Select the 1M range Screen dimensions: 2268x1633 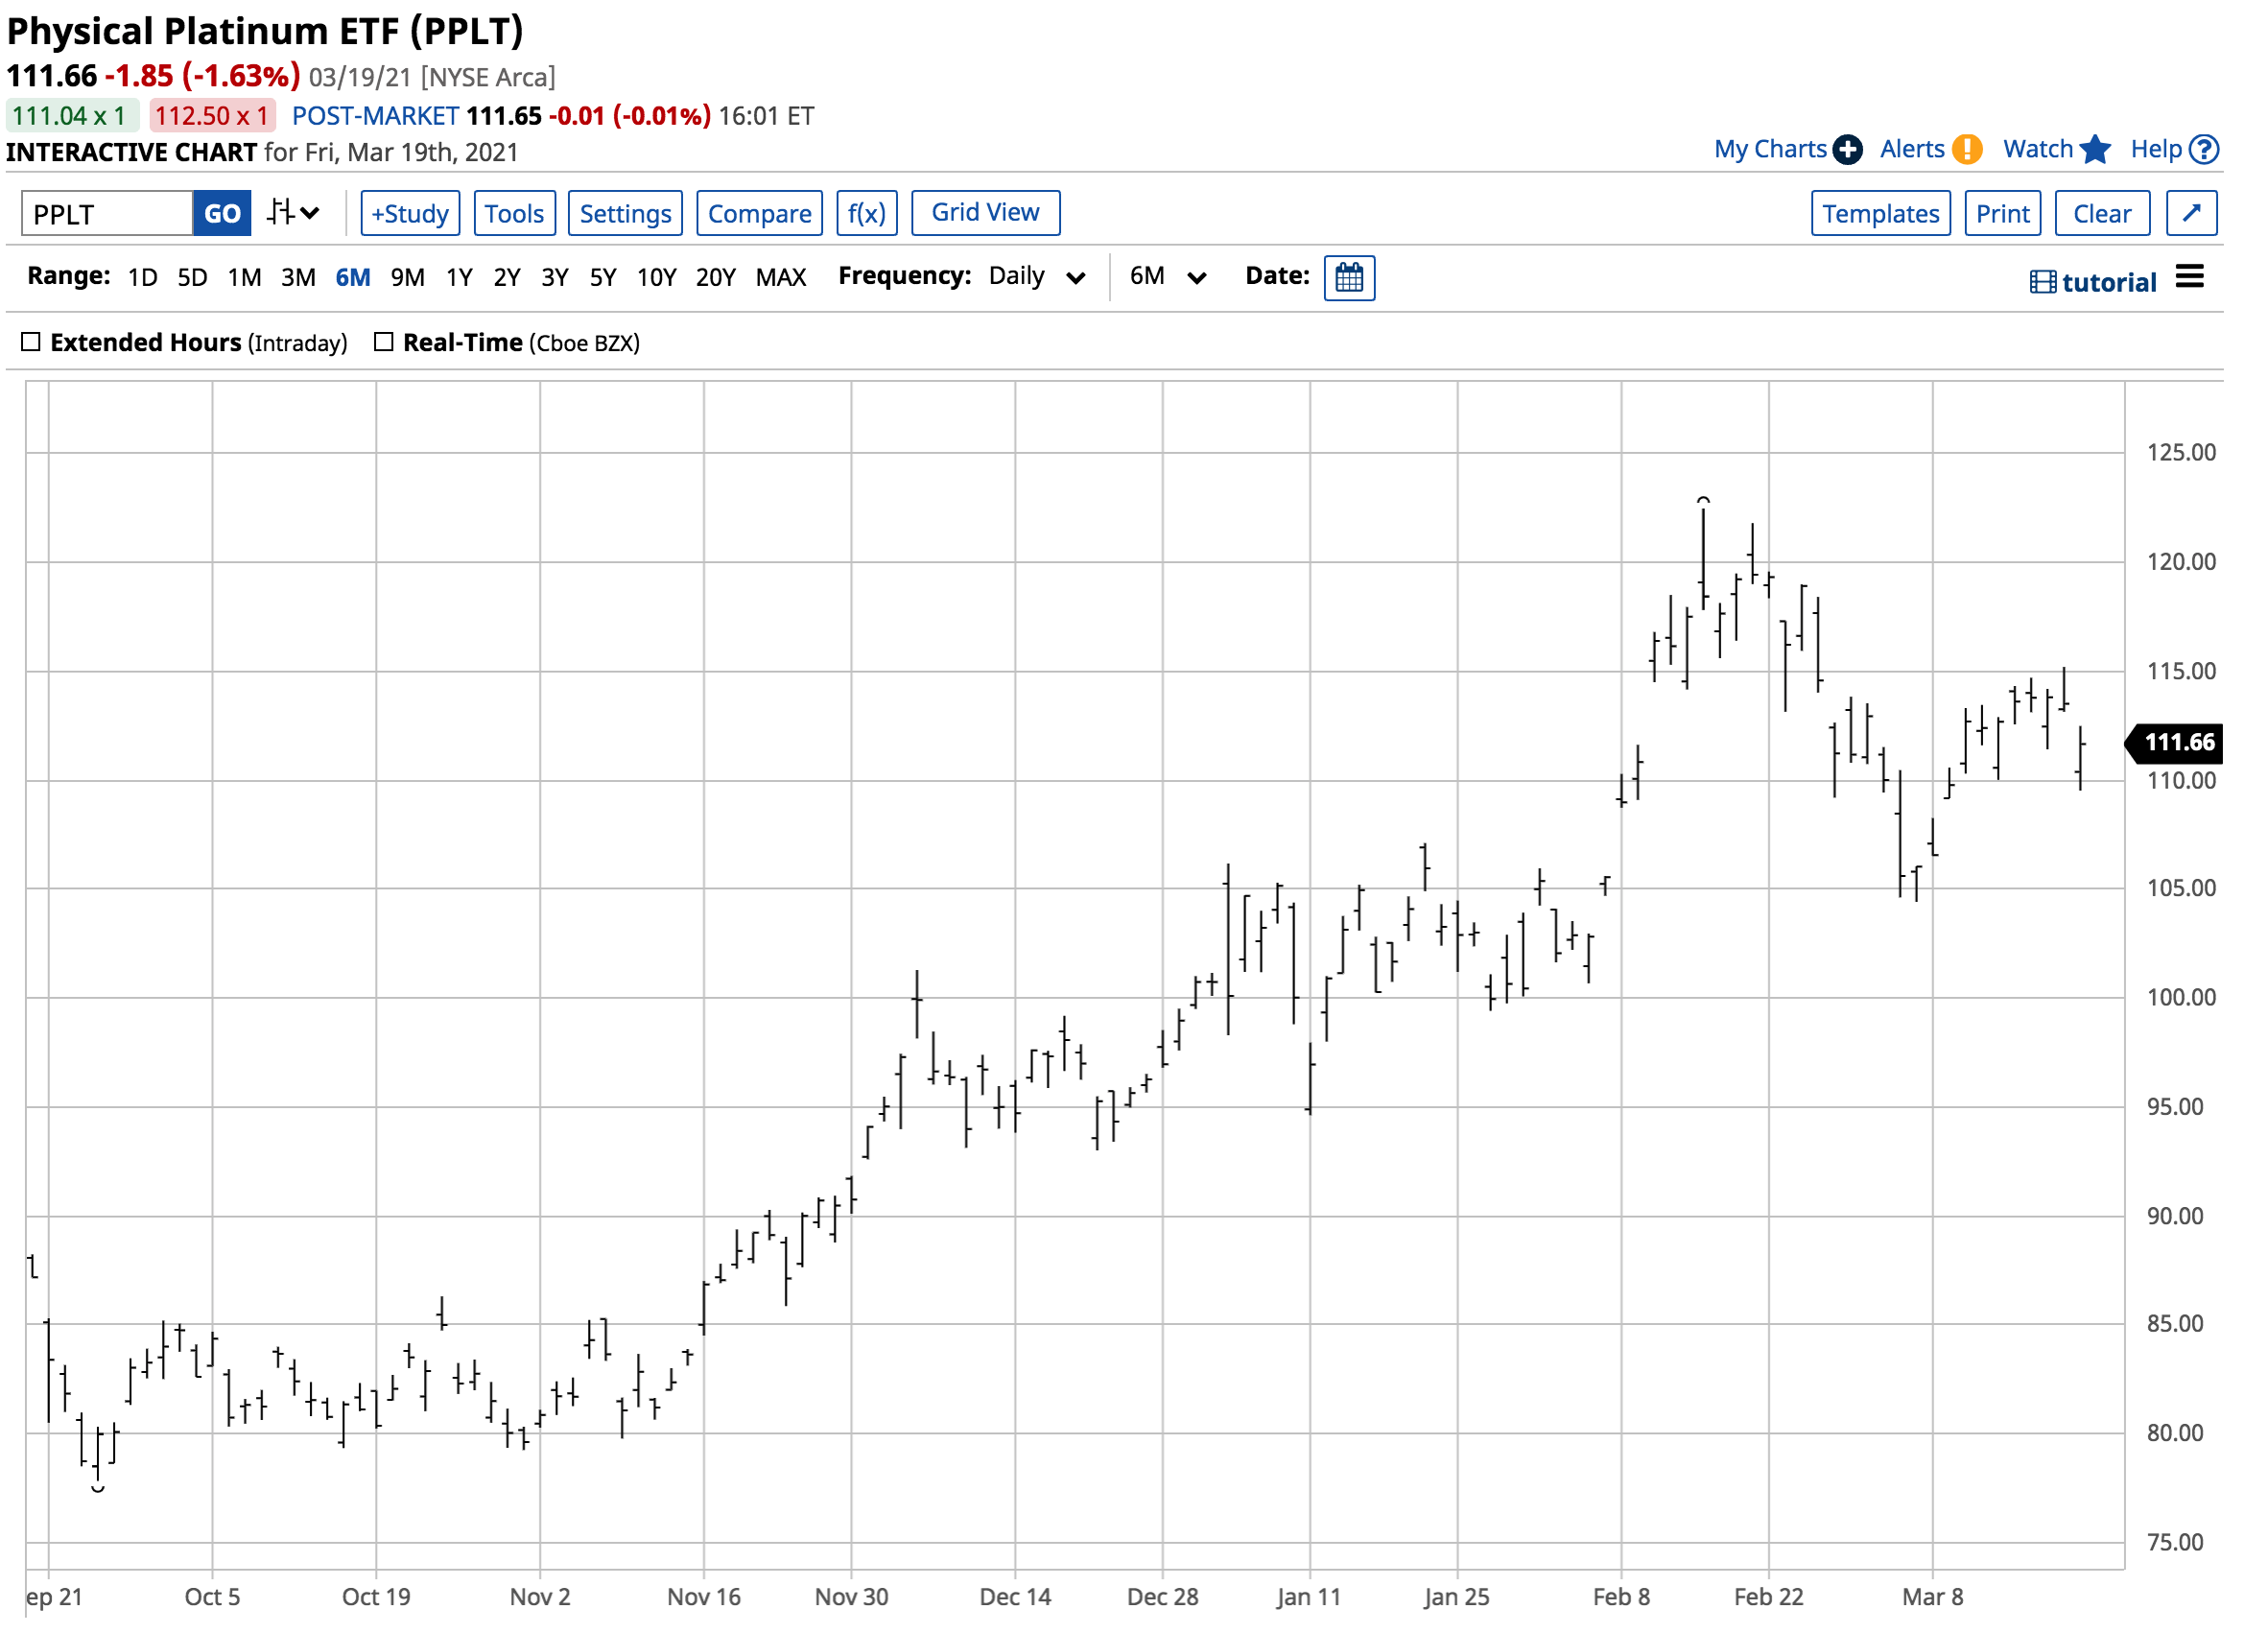tap(245, 278)
